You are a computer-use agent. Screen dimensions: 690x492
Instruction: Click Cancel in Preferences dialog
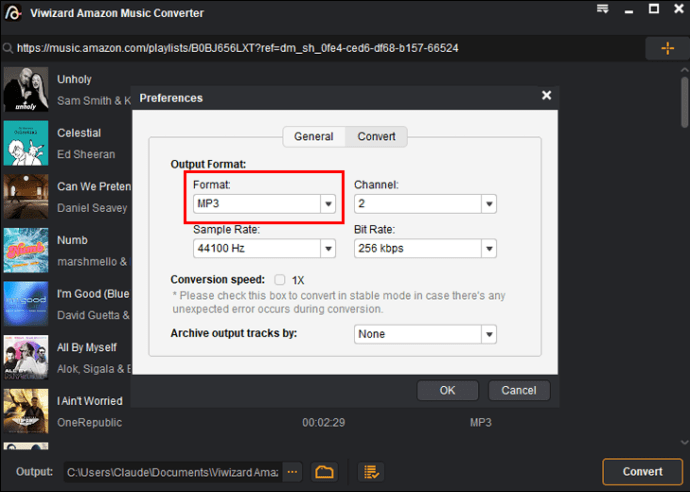519,390
